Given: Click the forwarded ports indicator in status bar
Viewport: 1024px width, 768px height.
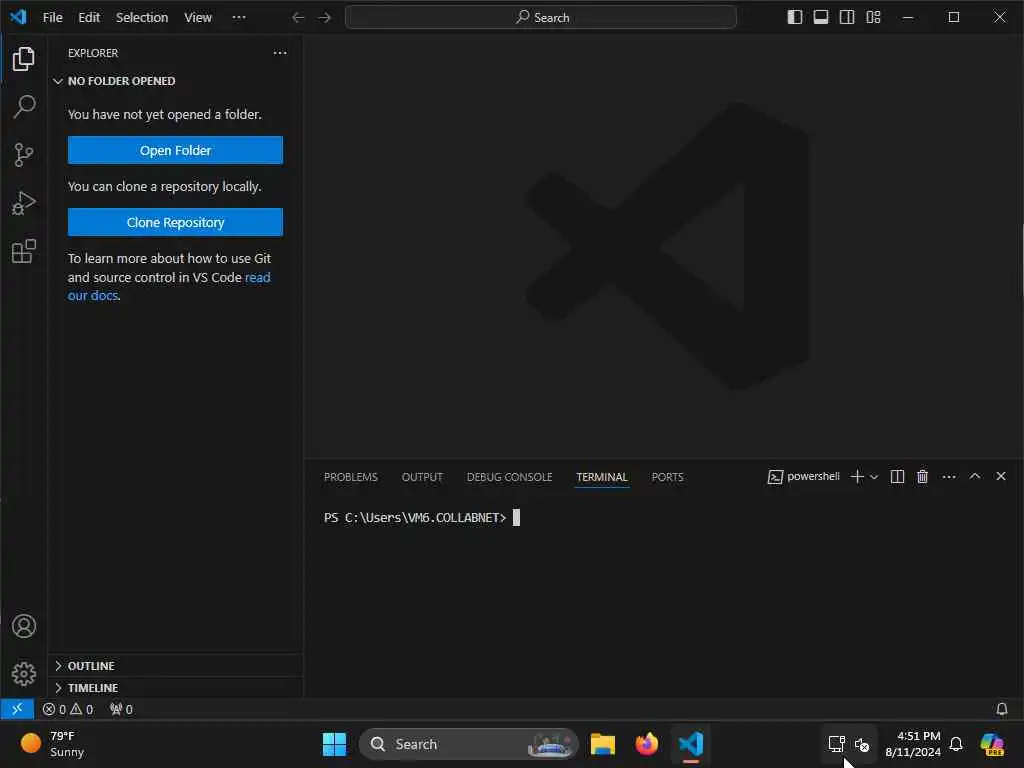Looking at the screenshot, I should [121, 709].
